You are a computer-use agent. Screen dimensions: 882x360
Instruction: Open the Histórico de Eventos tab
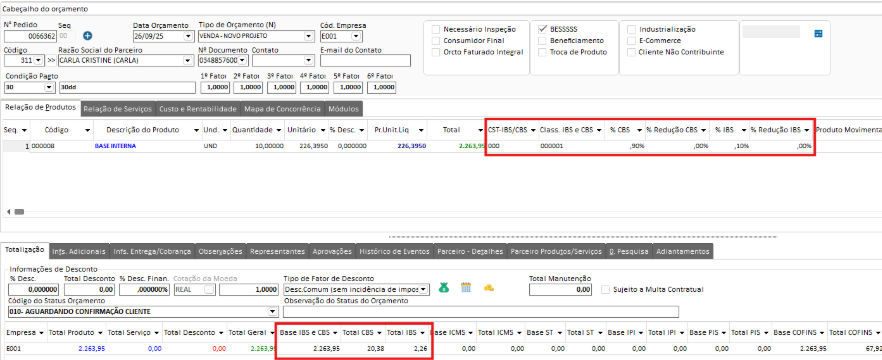(394, 251)
